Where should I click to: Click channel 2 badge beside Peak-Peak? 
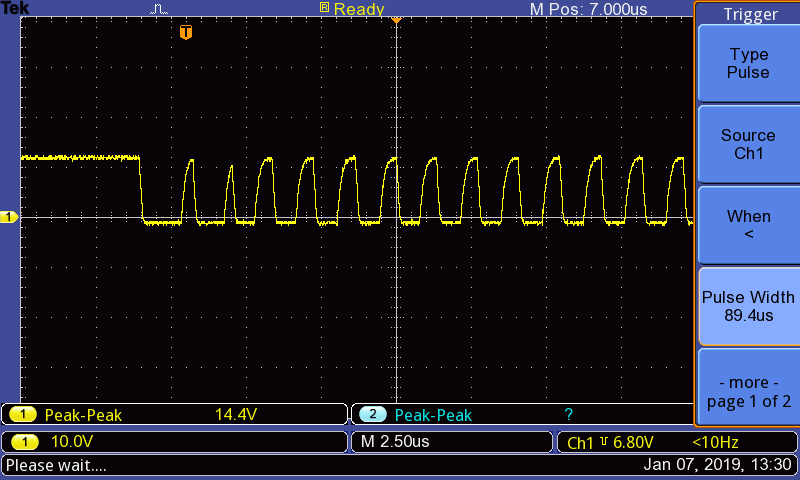point(372,414)
